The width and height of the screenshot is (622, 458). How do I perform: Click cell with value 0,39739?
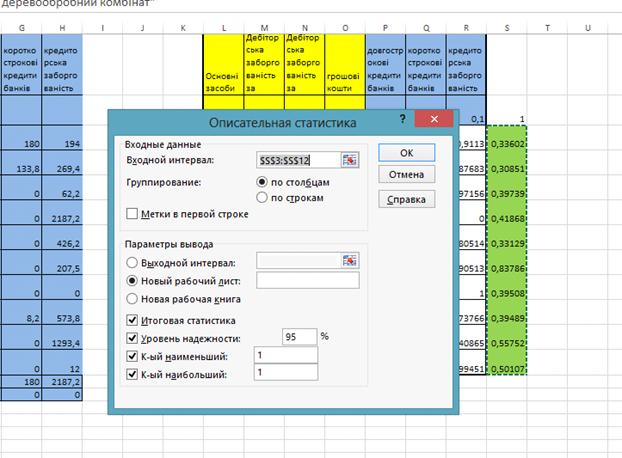(507, 188)
